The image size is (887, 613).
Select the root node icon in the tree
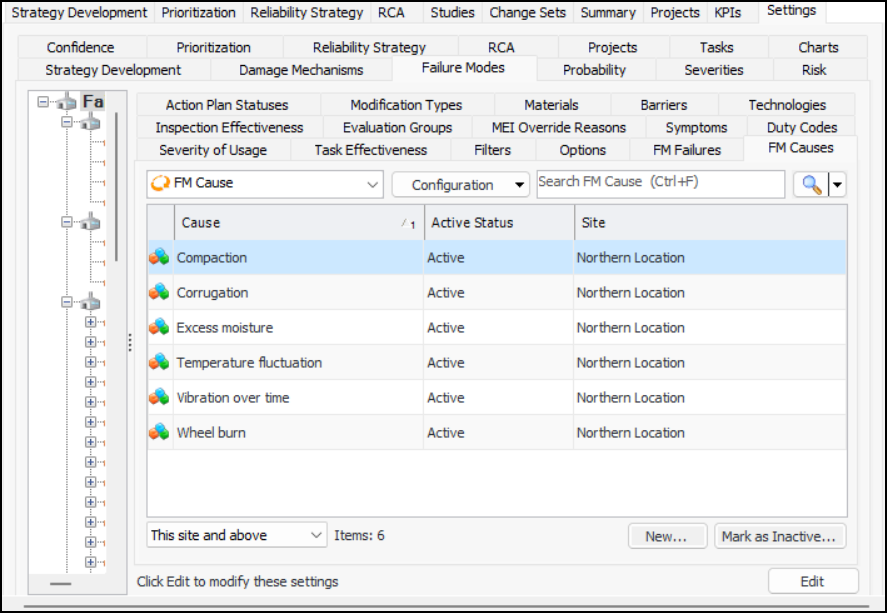[x=66, y=102]
